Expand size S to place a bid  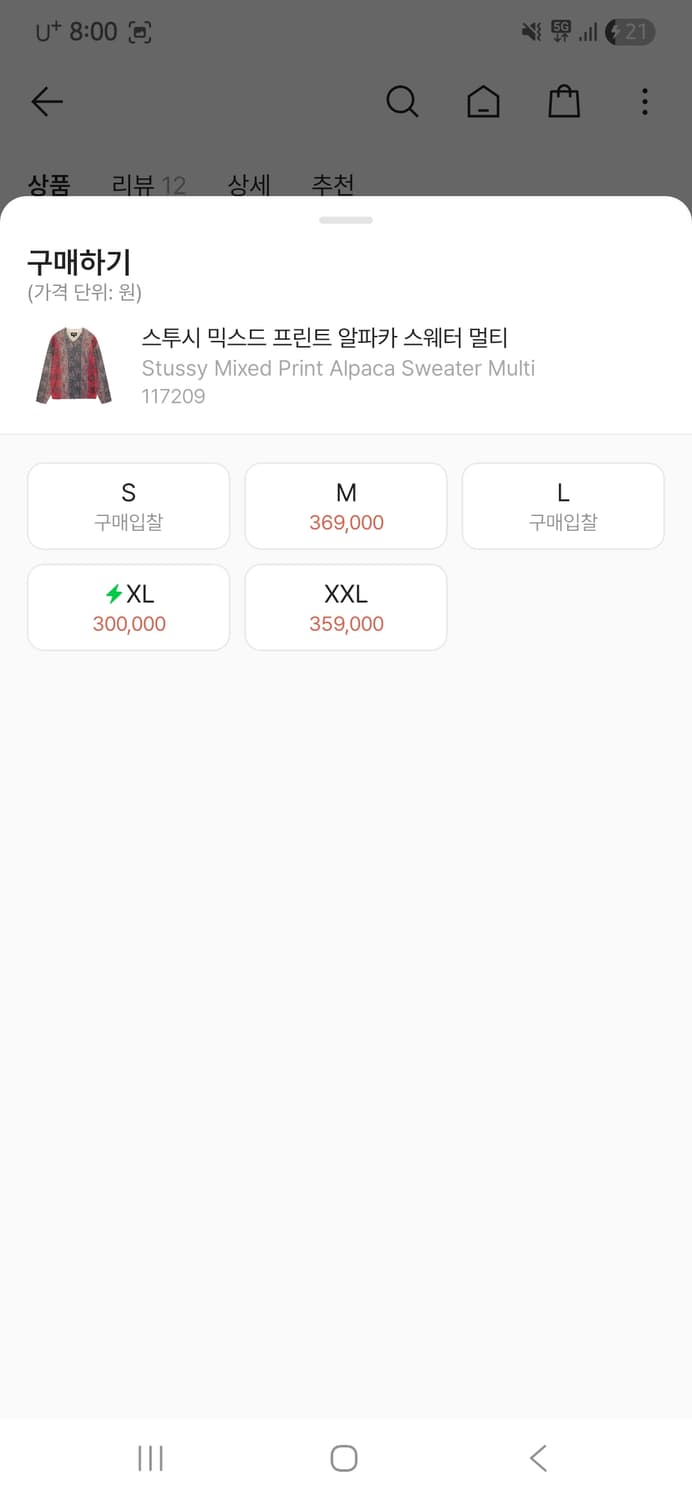coord(128,505)
